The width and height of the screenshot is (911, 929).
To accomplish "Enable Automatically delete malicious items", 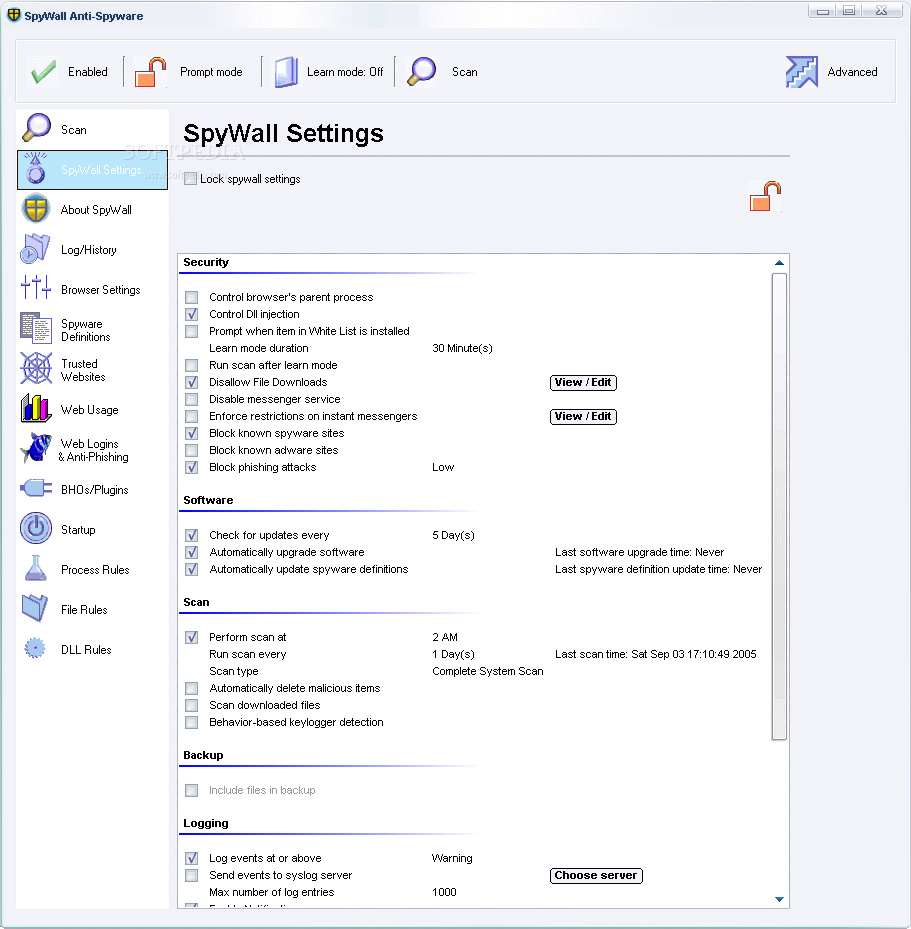I will [x=191, y=688].
